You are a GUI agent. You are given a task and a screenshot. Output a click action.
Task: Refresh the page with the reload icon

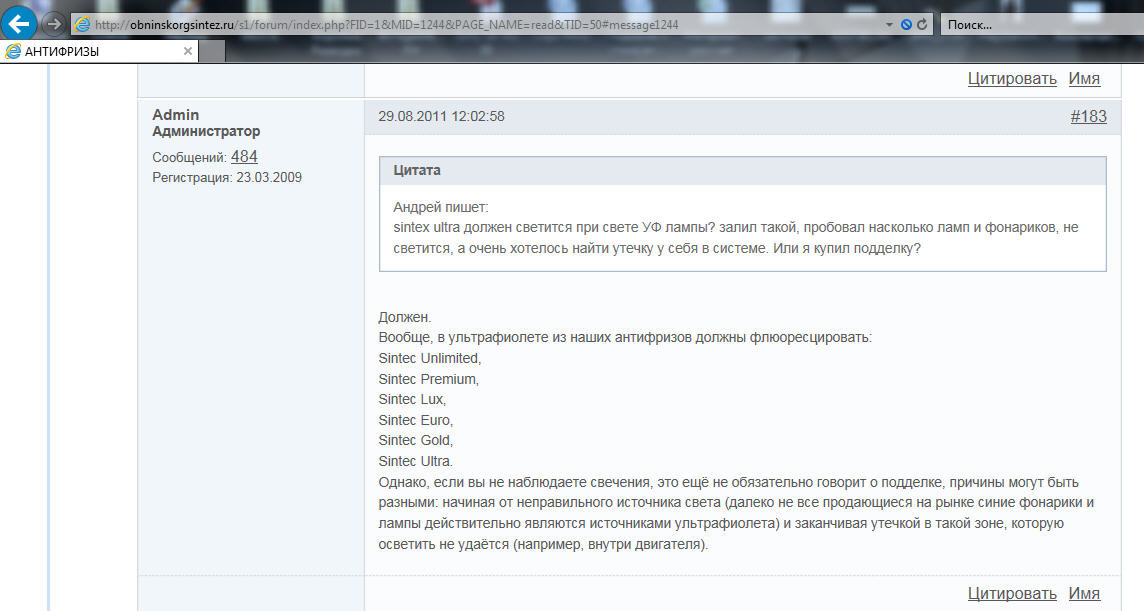coord(922,25)
